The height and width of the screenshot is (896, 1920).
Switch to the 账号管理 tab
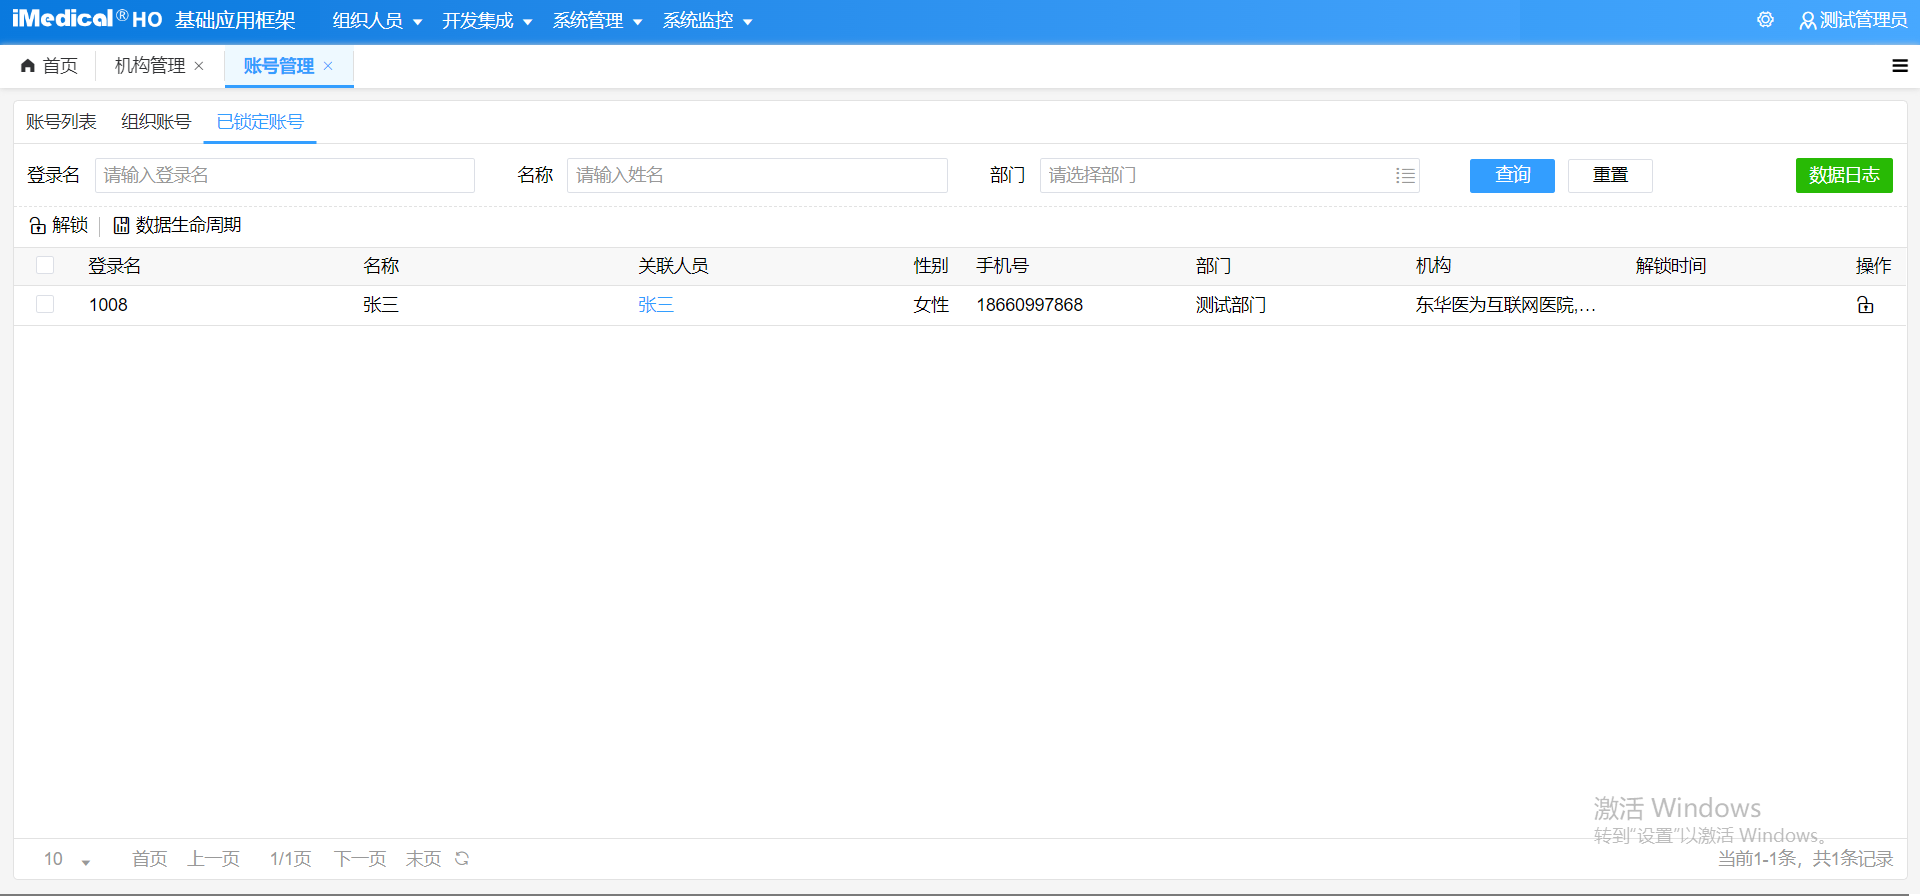pos(279,66)
